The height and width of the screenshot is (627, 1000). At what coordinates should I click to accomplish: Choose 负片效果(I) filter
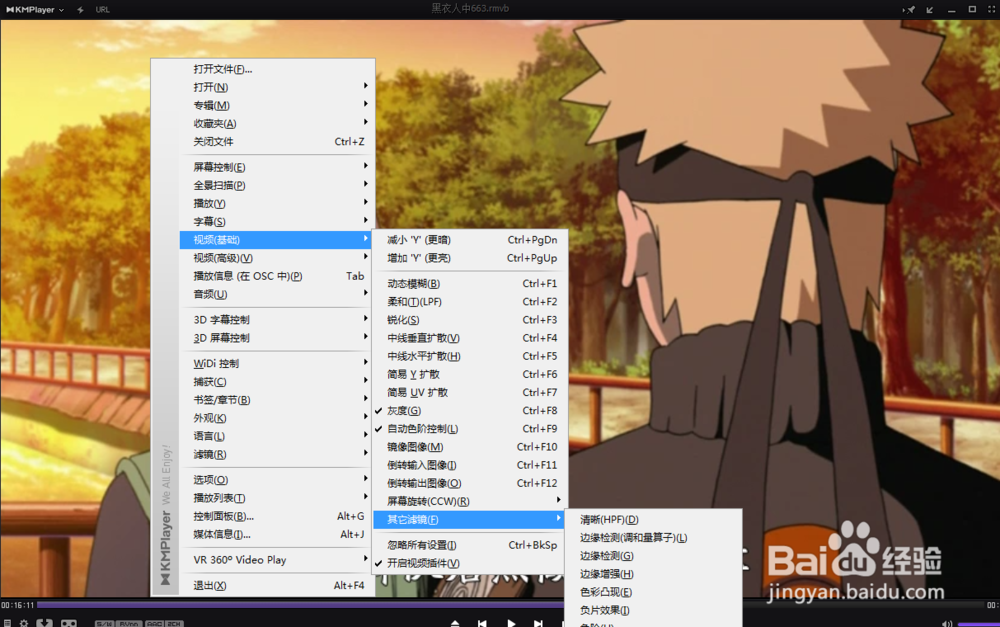point(654,610)
